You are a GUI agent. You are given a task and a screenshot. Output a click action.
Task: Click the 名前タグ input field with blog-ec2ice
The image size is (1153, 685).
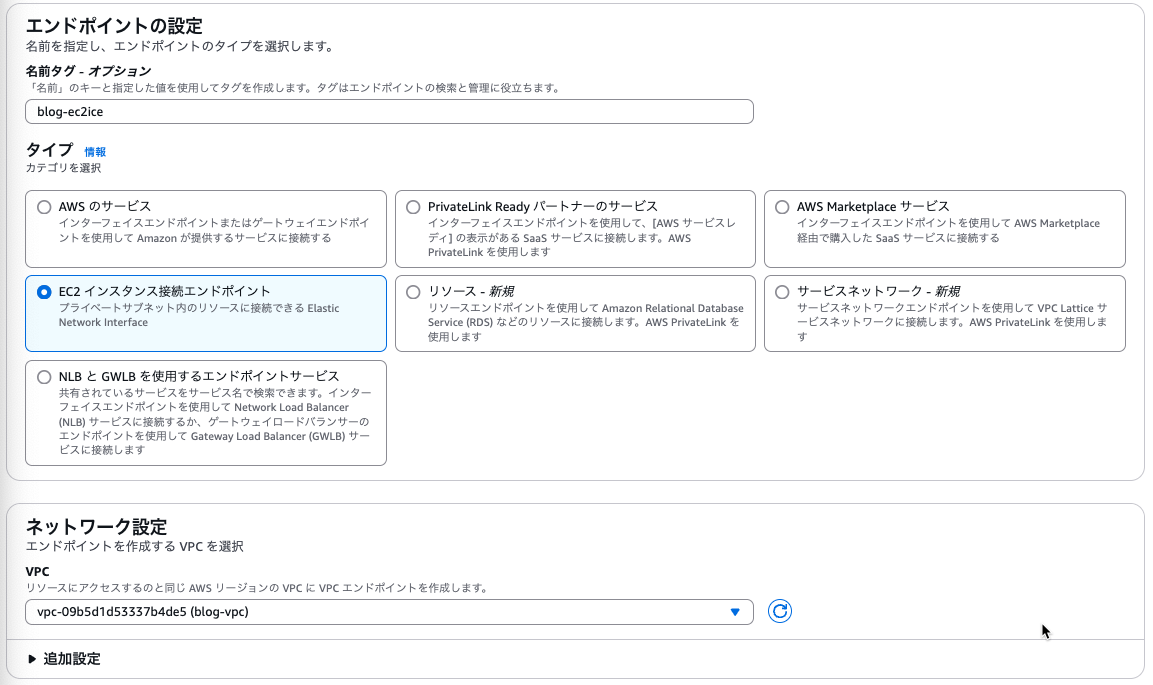(389, 112)
